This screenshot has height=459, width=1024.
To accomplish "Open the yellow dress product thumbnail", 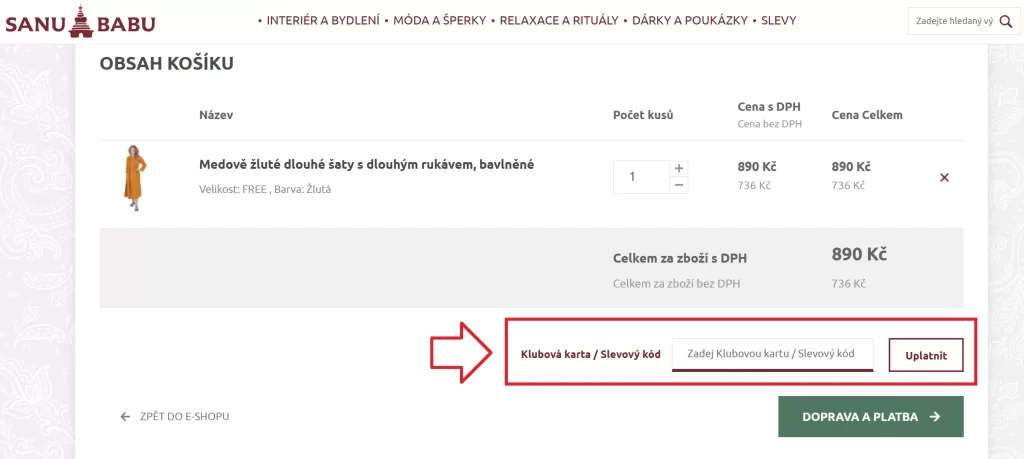I will point(135,178).
